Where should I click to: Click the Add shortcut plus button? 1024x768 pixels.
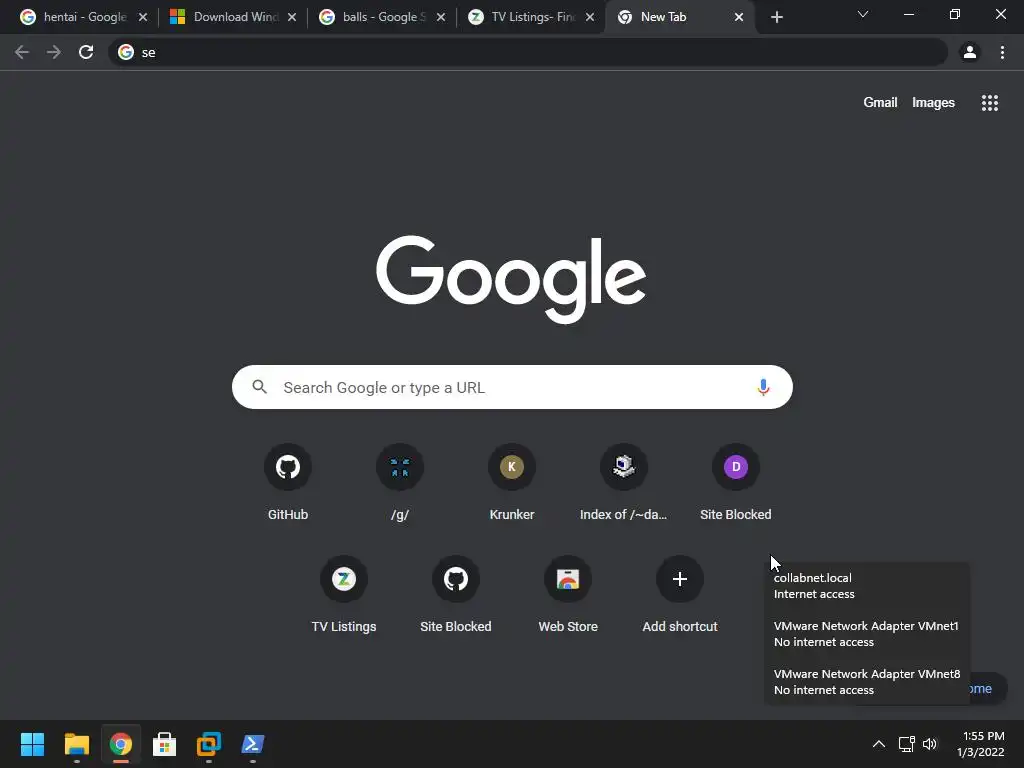point(680,579)
